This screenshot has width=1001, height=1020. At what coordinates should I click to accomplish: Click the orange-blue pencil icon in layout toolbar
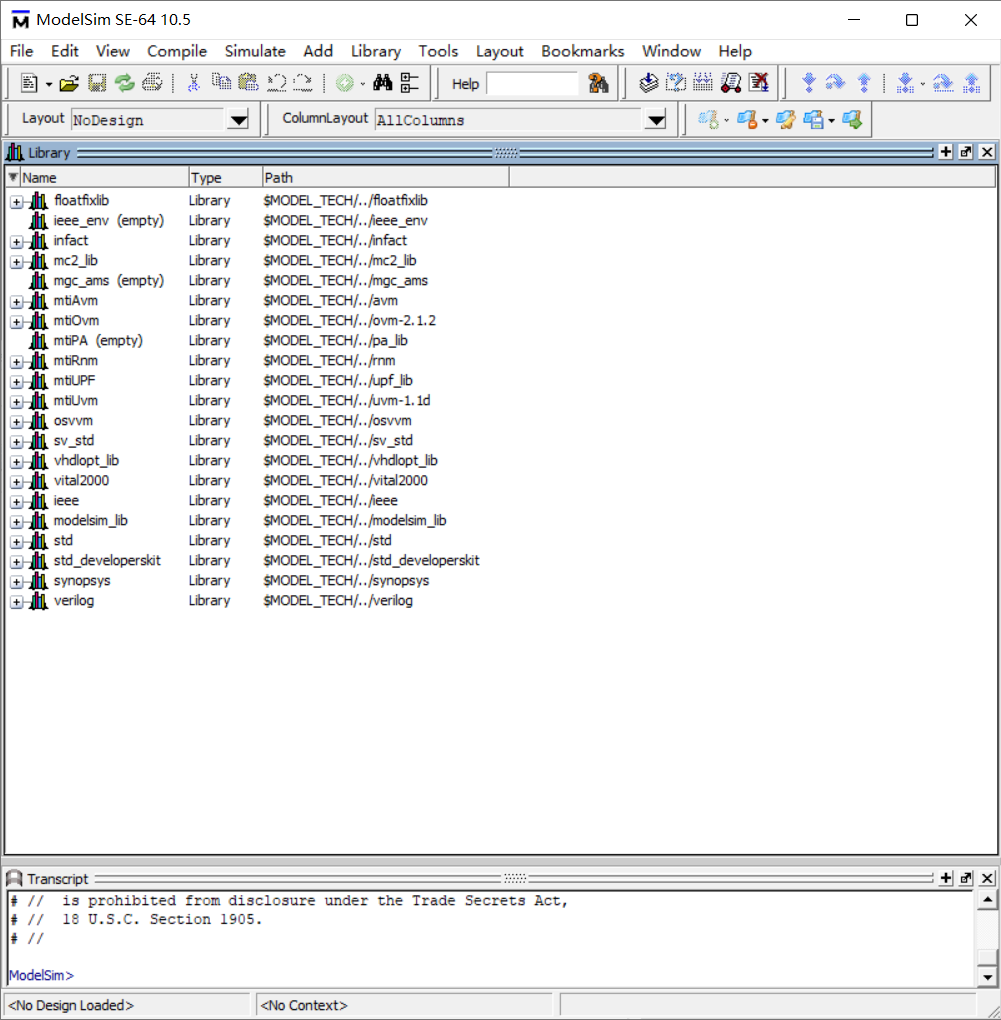(x=786, y=120)
